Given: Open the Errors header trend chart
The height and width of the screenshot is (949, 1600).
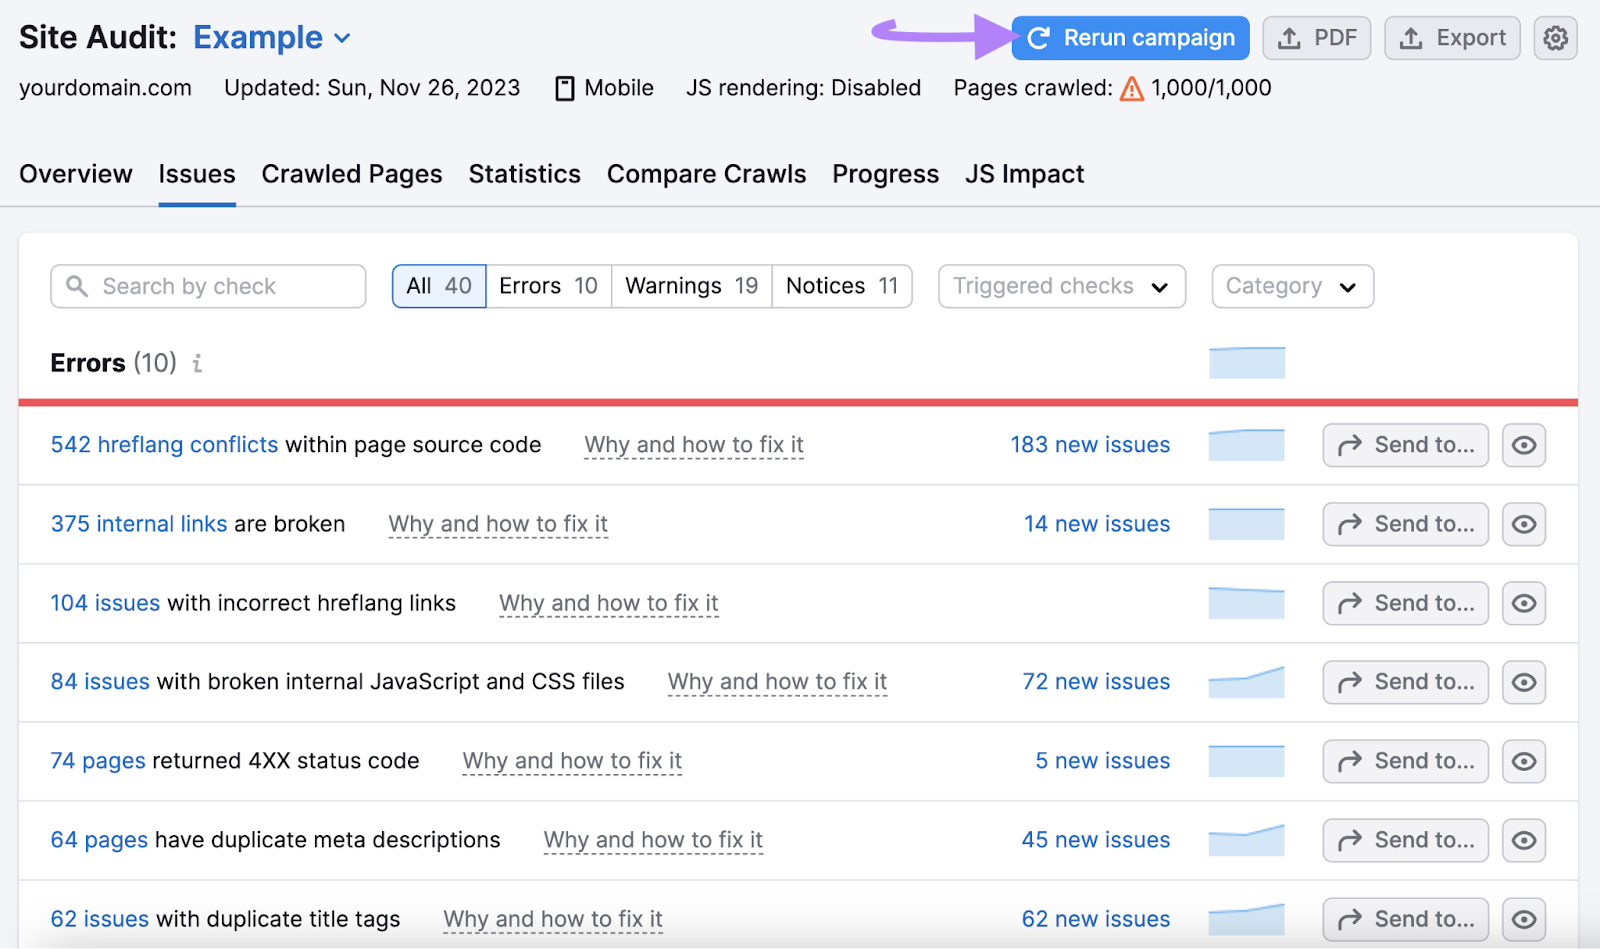Looking at the screenshot, I should click(x=1247, y=362).
